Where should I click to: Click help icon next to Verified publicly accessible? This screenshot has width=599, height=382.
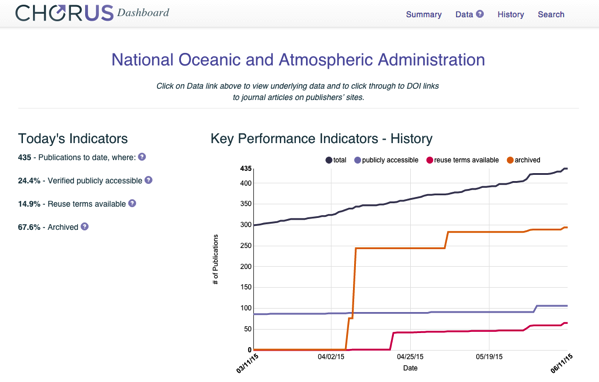148,180
